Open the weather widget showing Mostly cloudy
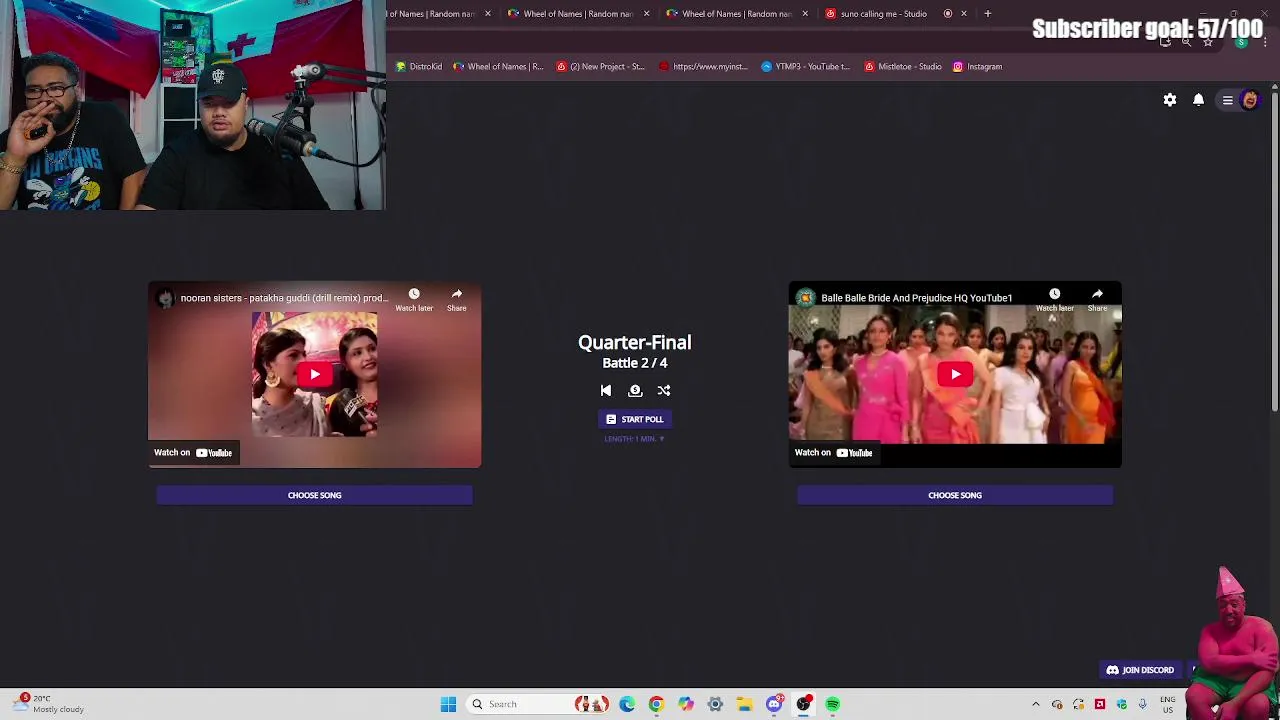 (x=48, y=704)
